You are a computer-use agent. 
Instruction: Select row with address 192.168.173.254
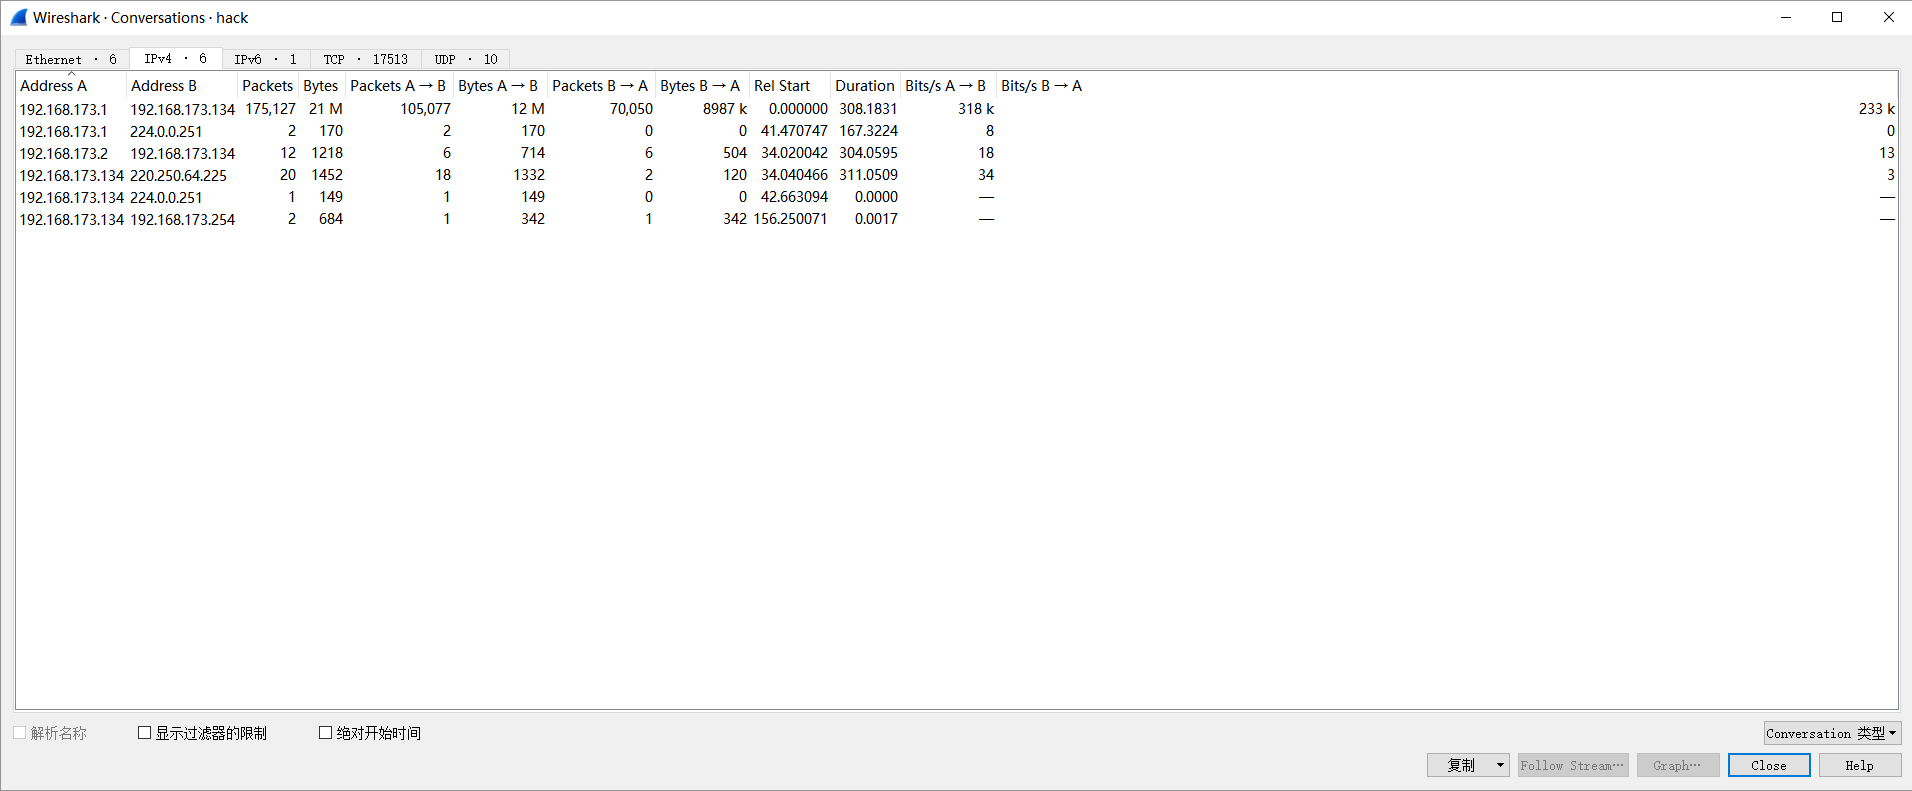pyautogui.click(x=182, y=219)
